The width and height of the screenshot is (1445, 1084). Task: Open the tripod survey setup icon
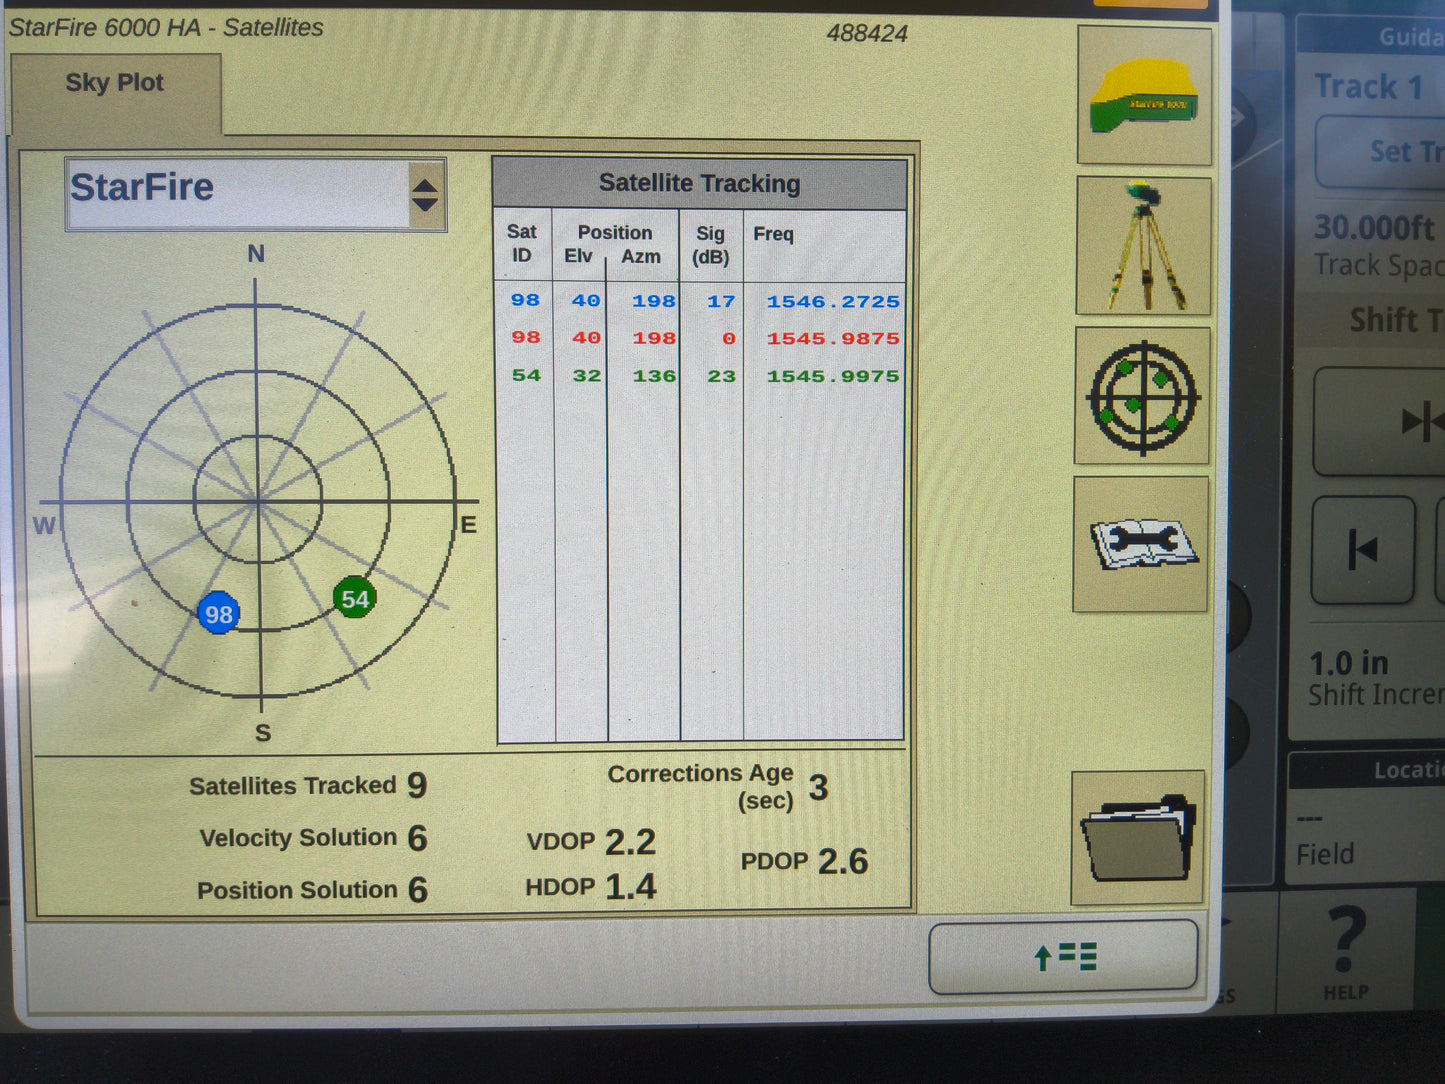(1143, 246)
